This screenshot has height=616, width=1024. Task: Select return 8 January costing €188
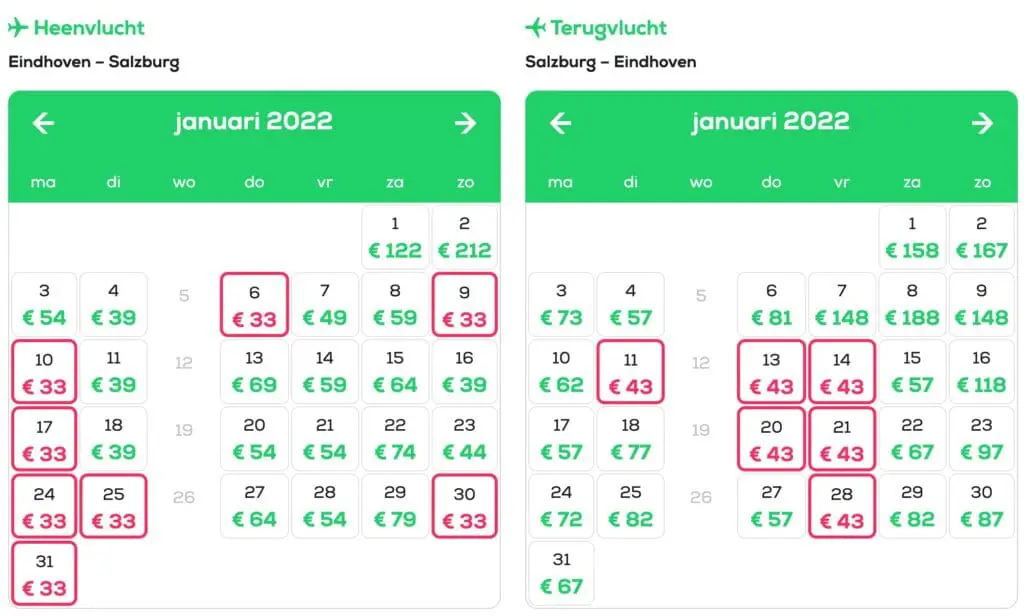pyautogui.click(x=912, y=304)
